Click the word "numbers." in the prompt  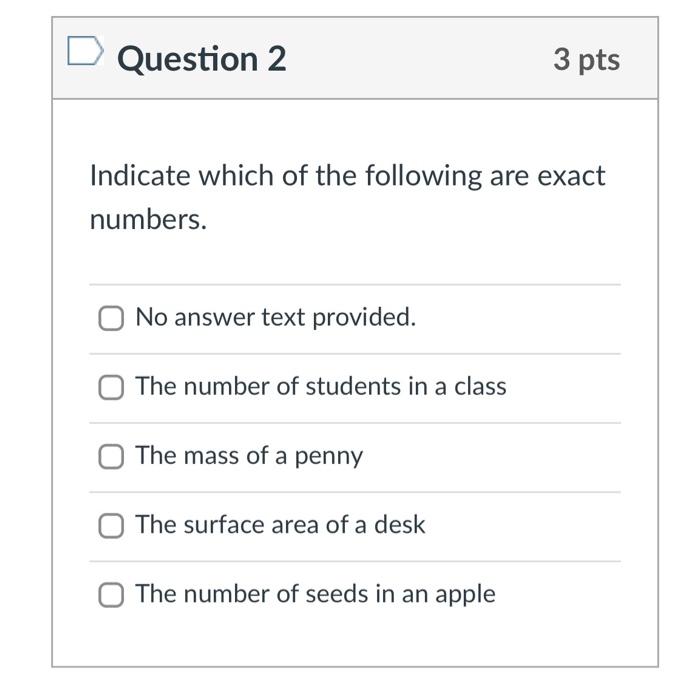pyautogui.click(x=148, y=220)
